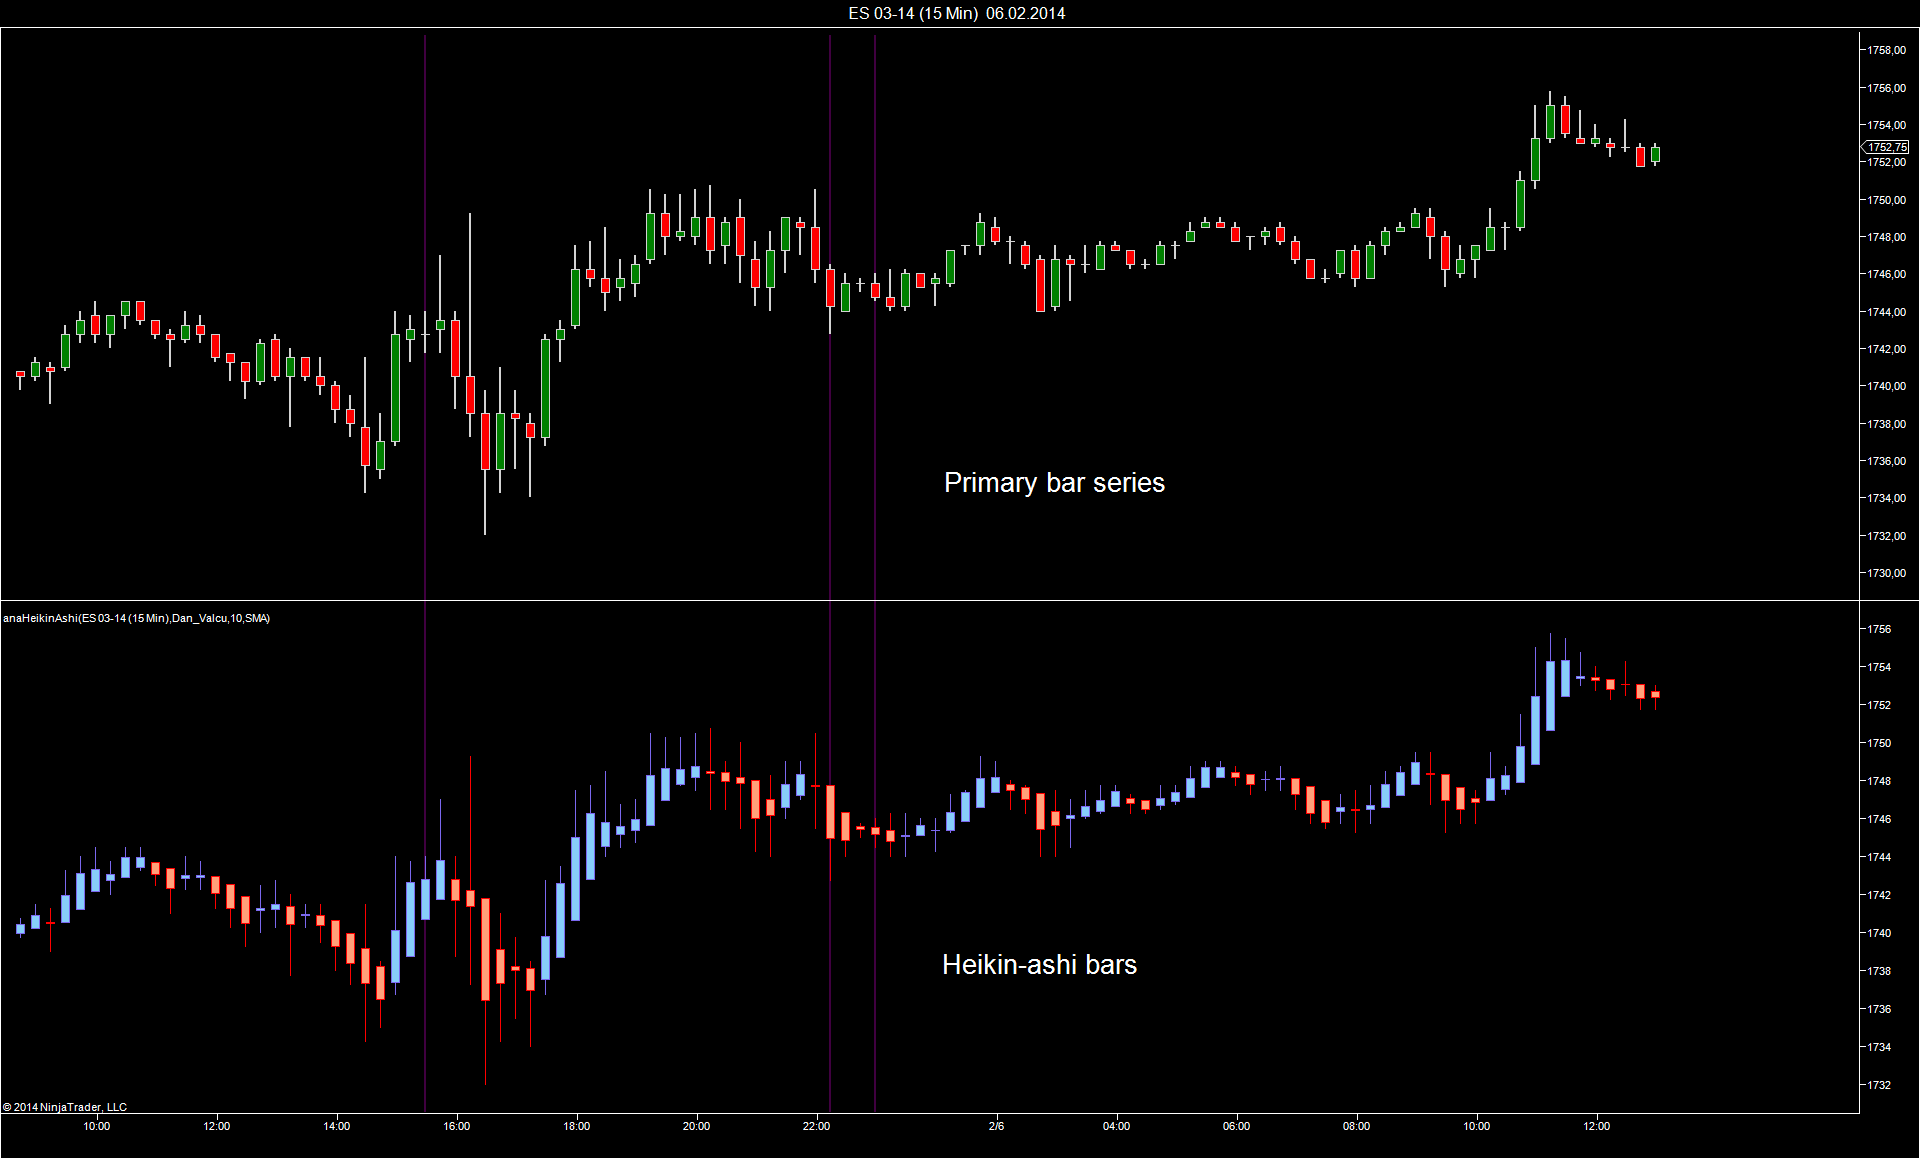1920x1159 pixels.
Task: Click the NinjaTrader, LLC copyright text
Action: 65,1107
